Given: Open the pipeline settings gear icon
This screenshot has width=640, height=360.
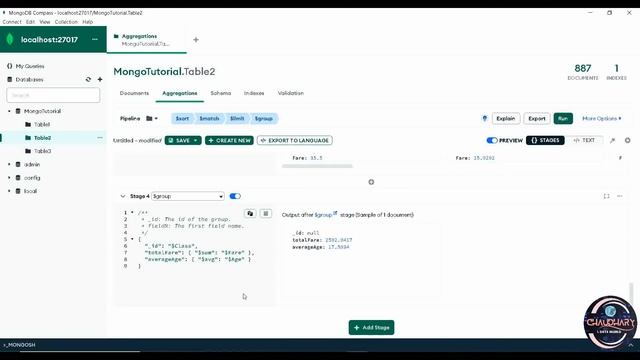Looking at the screenshot, I should tap(627, 140).
